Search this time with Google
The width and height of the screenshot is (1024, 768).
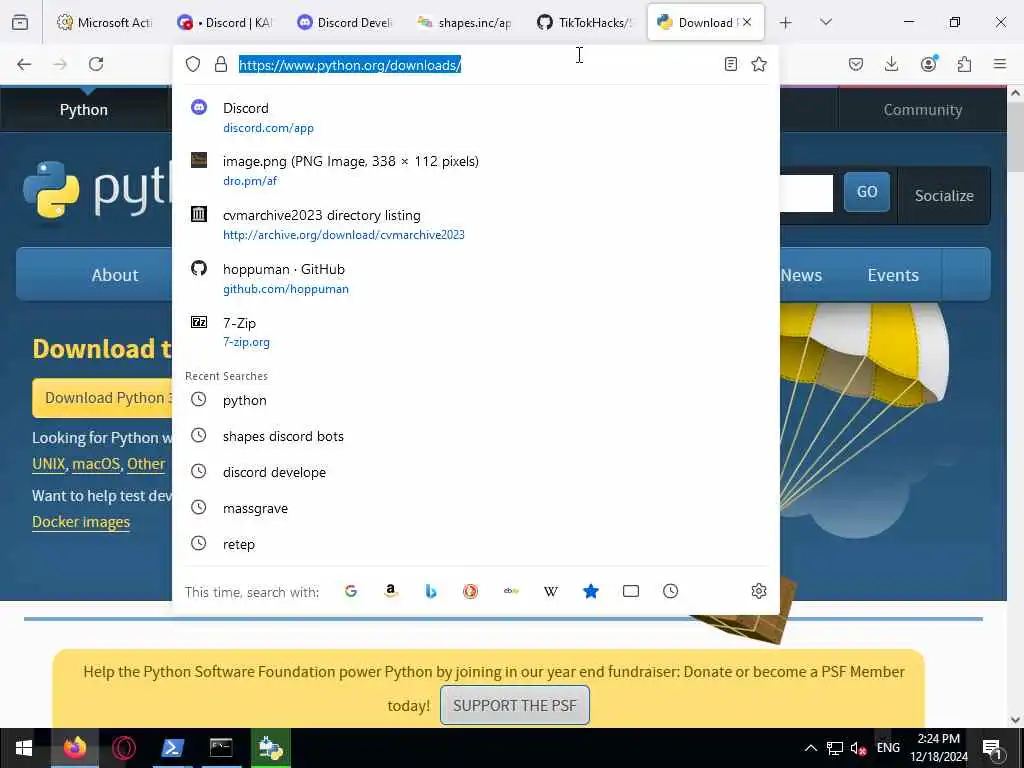point(351,591)
